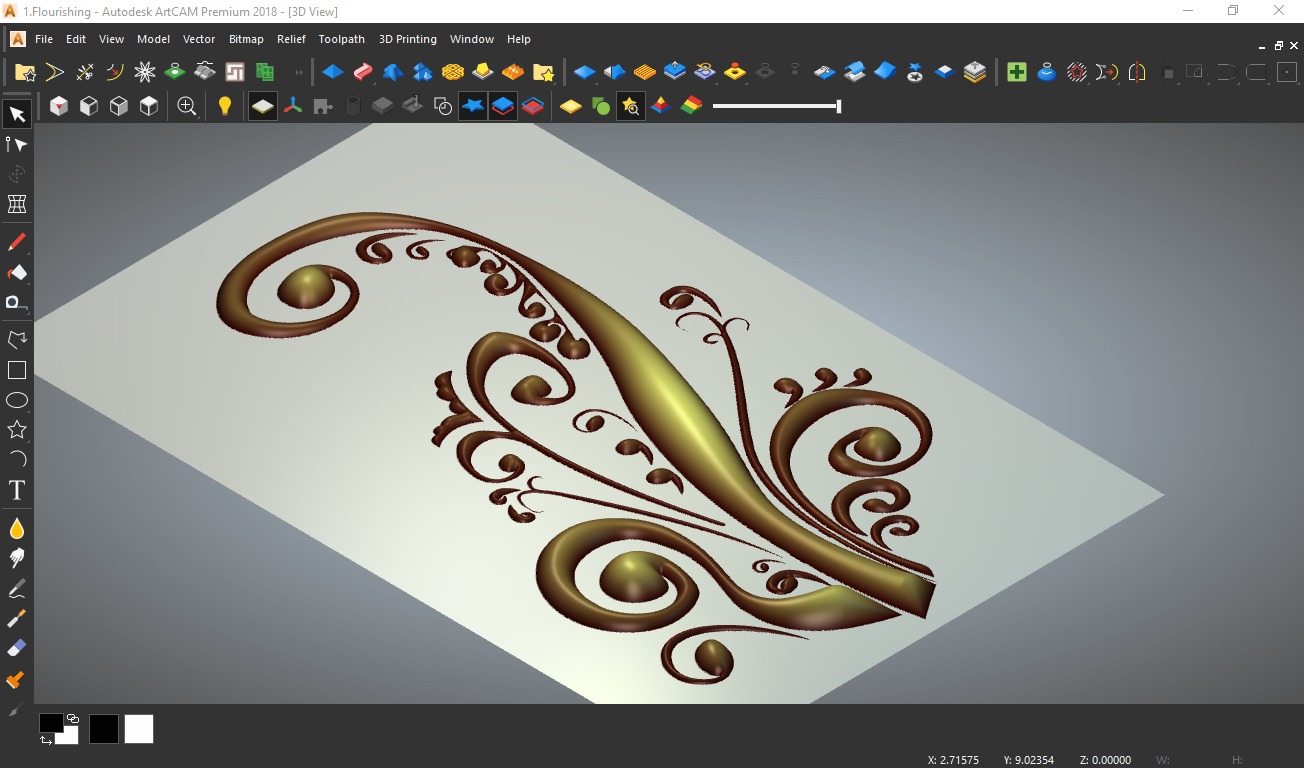Select the Rectangle creation tool
This screenshot has height=768, width=1304.
pos(17,370)
